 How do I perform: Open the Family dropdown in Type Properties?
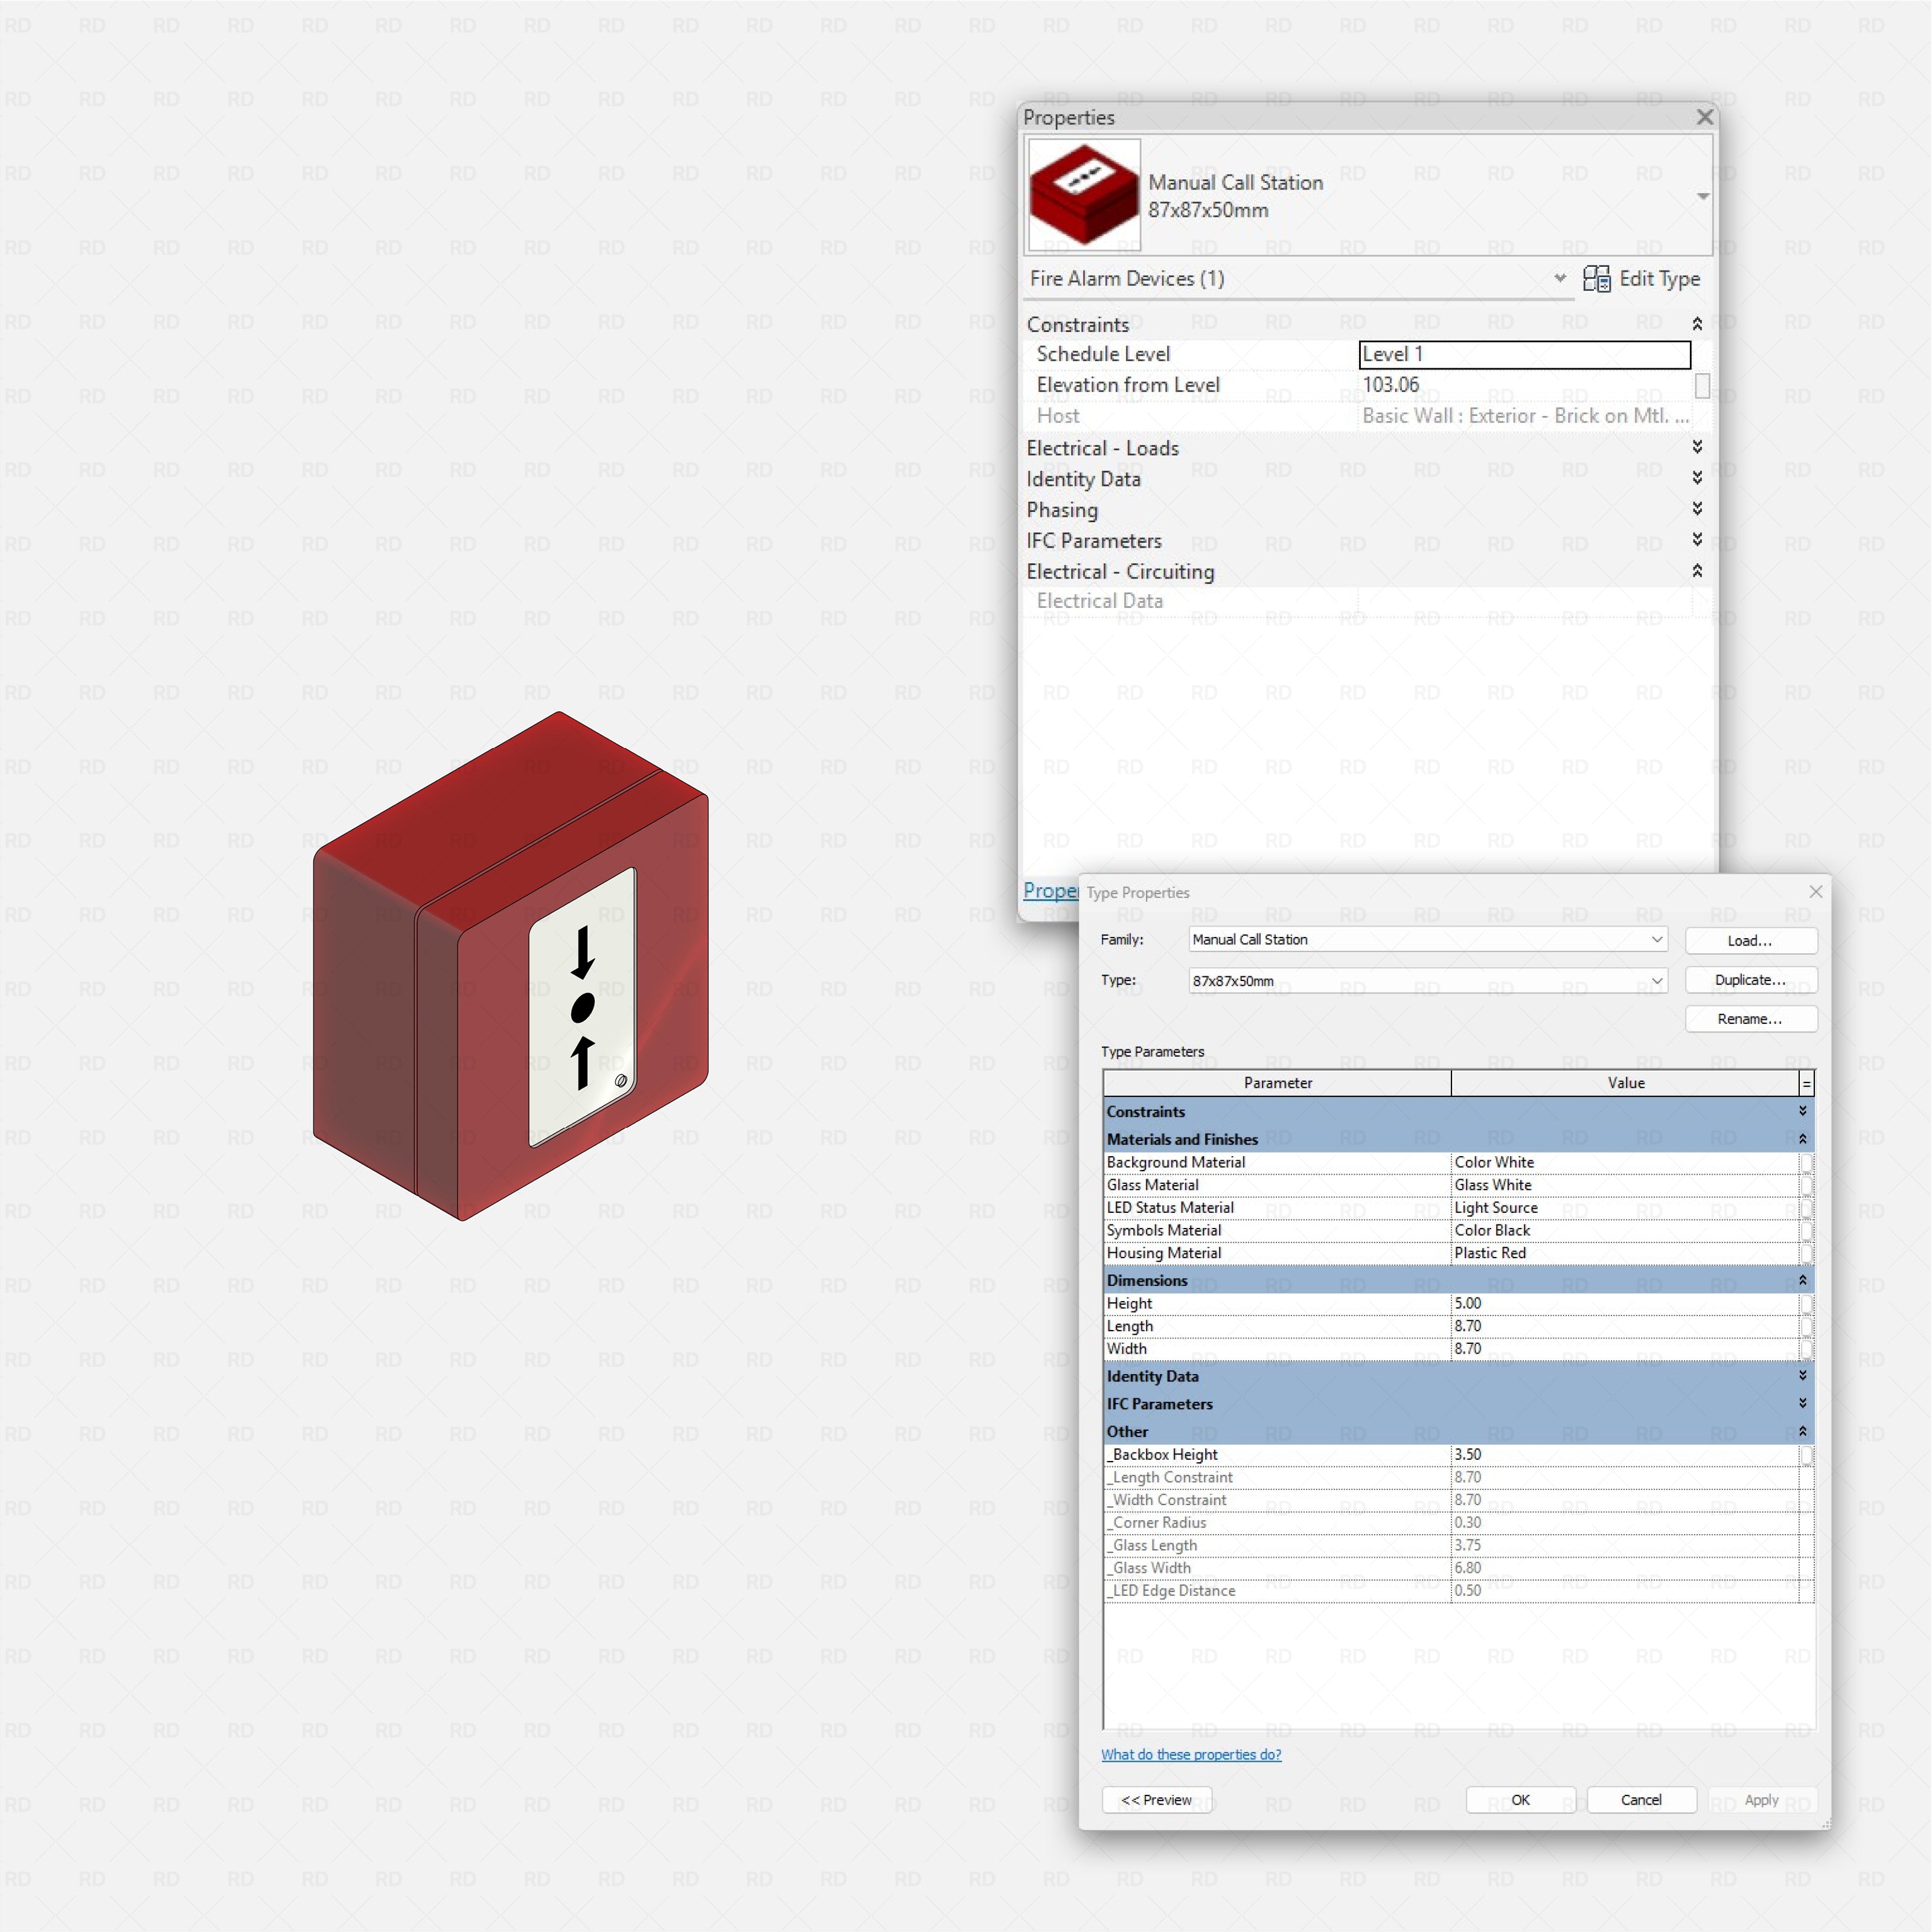1657,939
